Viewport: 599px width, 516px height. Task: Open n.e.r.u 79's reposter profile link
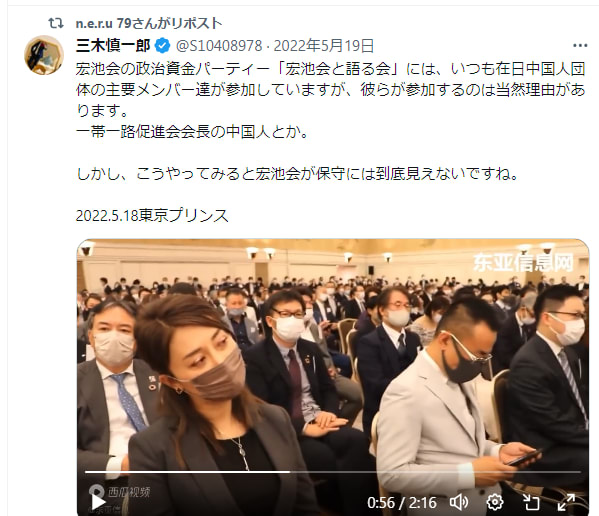[149, 23]
